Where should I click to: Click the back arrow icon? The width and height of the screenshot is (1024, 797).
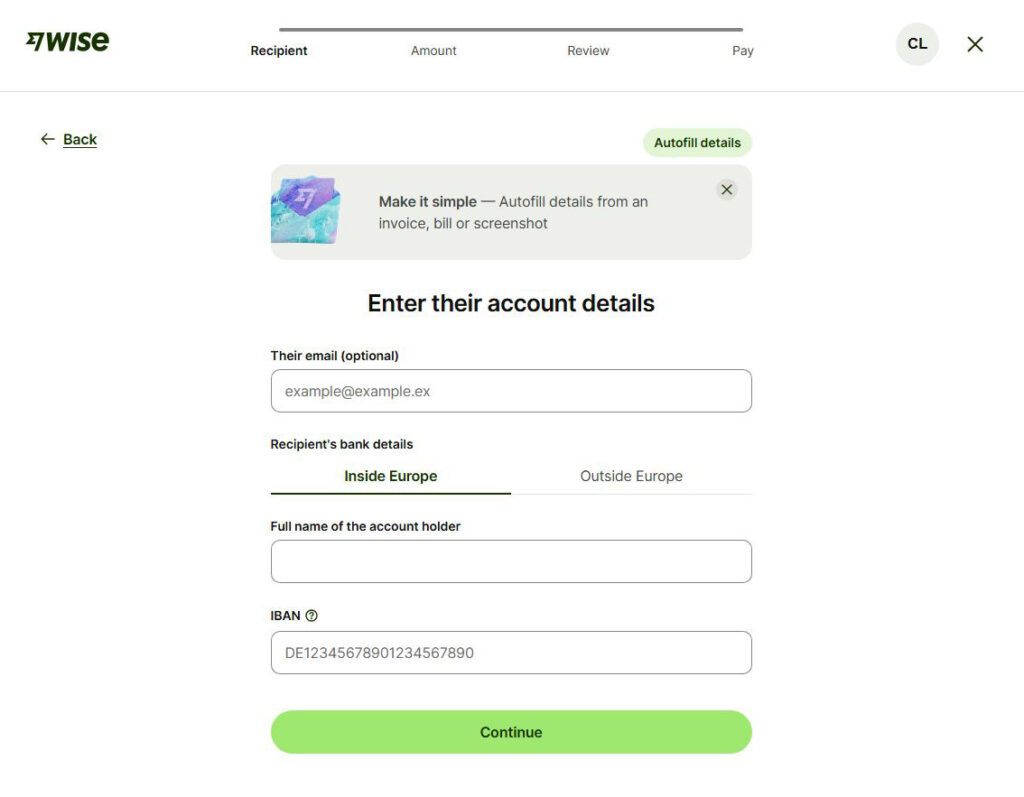coord(48,139)
